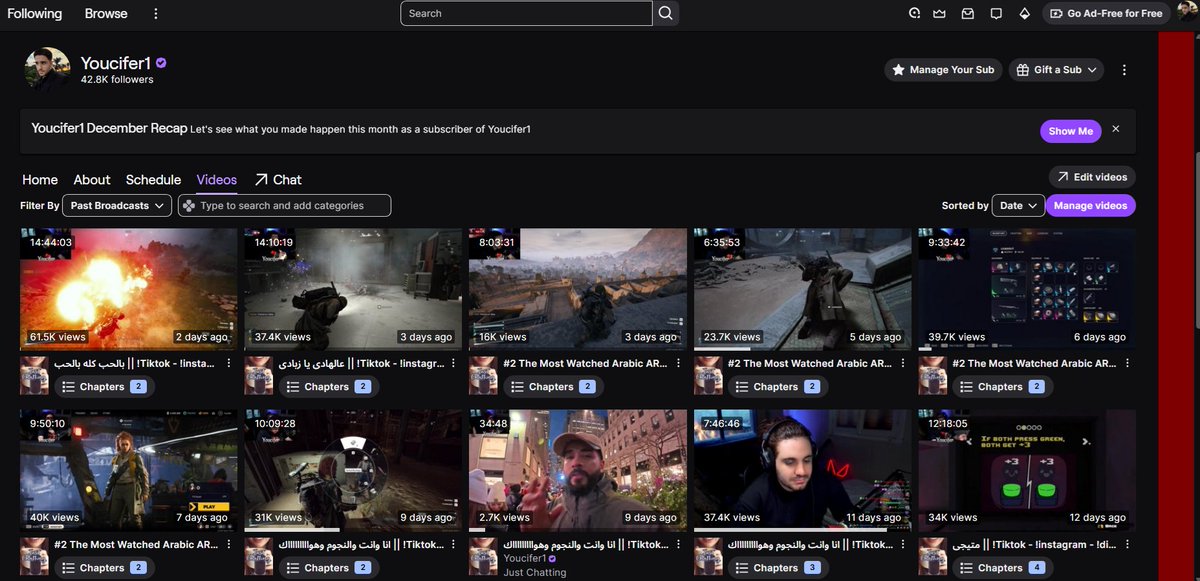Open channel options three-dot menu beside Gift a Sub
1200x581 pixels.
(1125, 70)
